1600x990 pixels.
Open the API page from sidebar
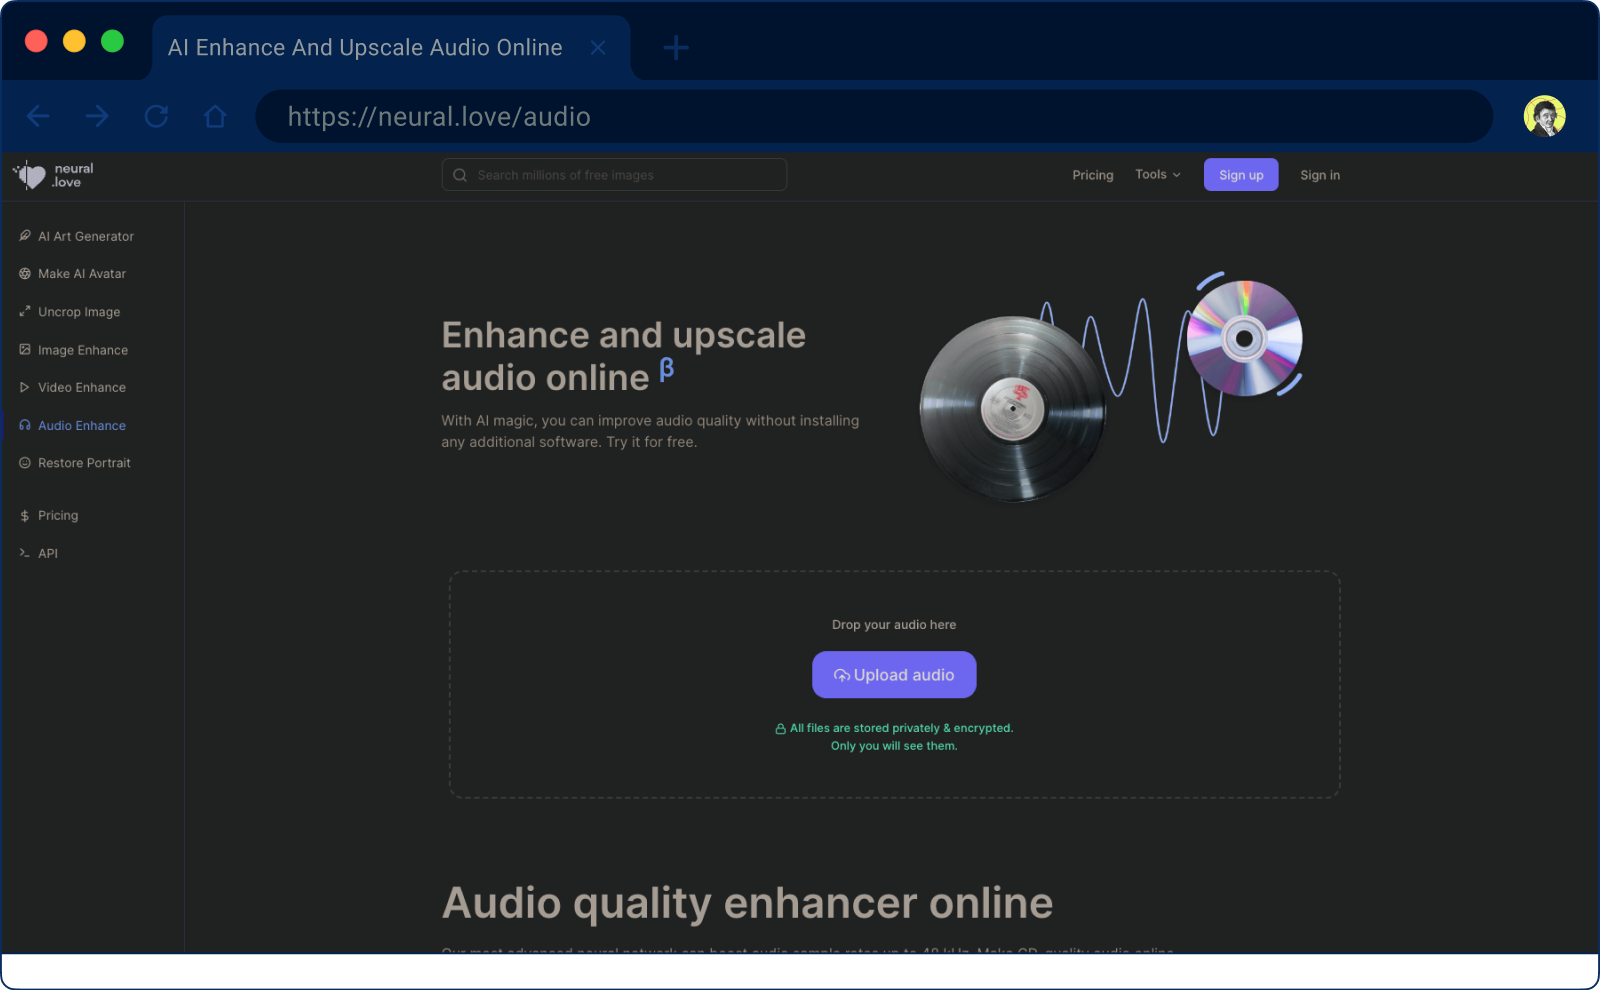click(x=48, y=553)
